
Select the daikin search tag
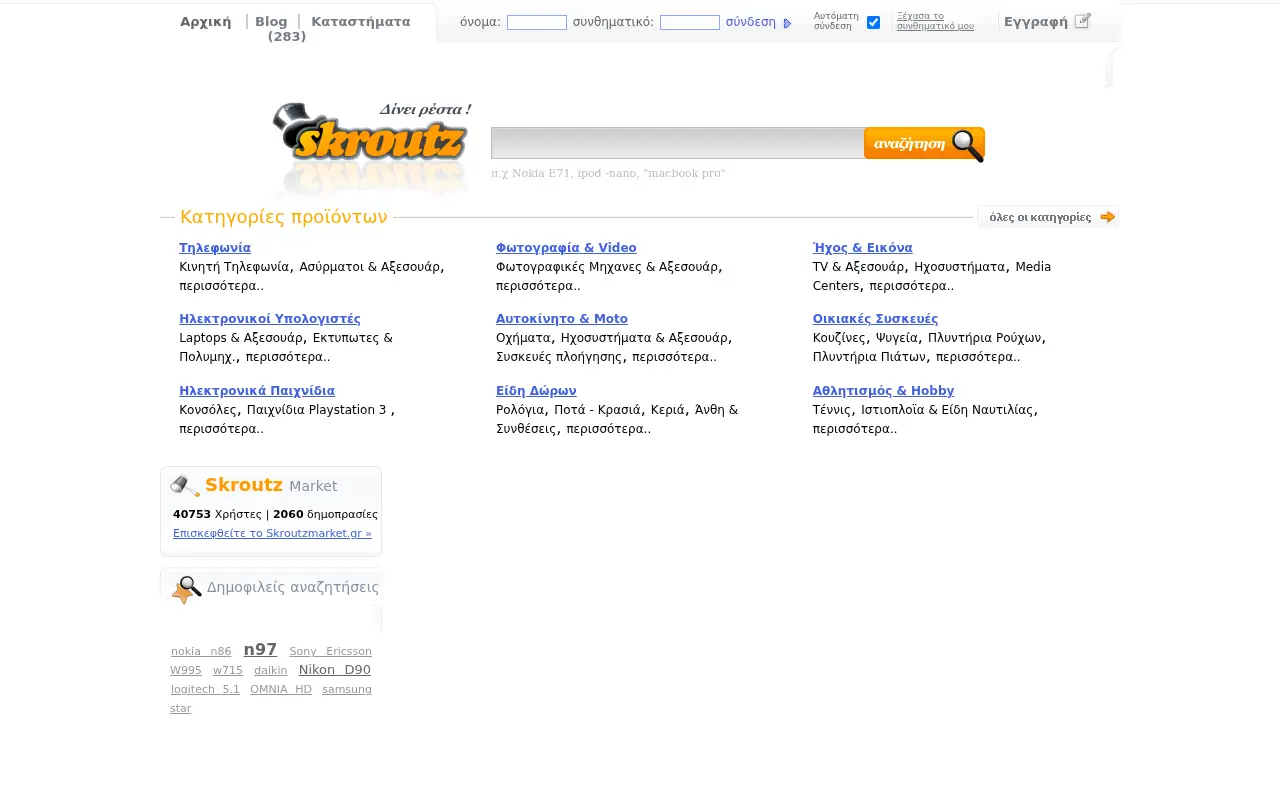point(271,670)
